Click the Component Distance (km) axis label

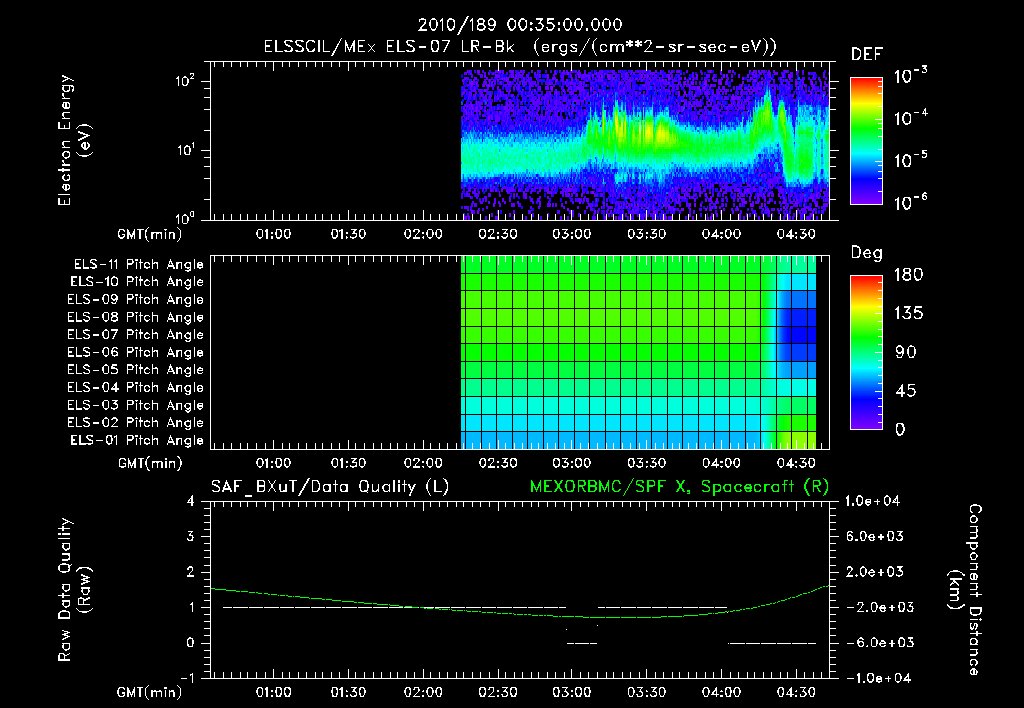[965, 589]
